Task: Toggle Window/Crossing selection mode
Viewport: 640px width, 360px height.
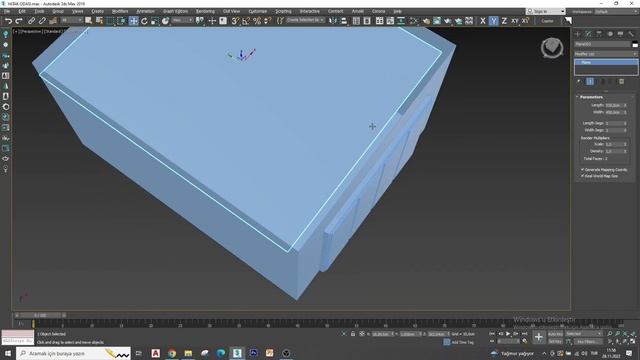Action: 122,21
